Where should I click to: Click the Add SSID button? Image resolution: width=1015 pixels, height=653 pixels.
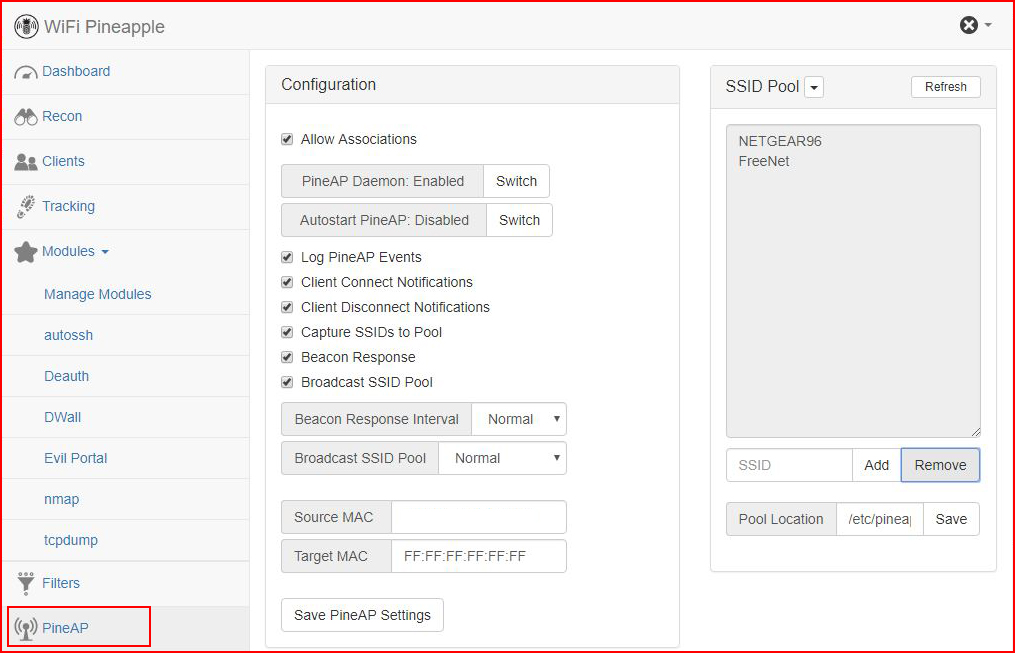point(876,465)
